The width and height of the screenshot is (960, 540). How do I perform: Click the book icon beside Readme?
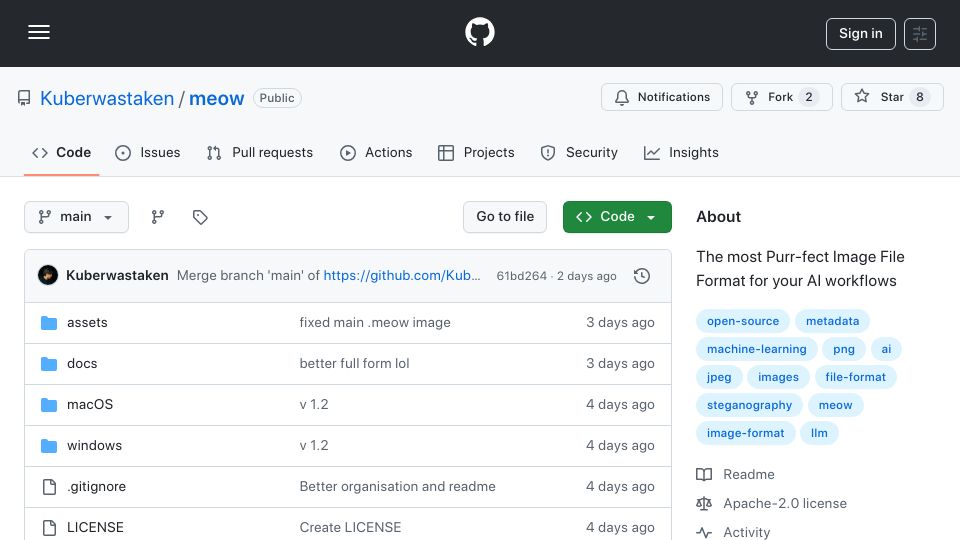point(704,474)
